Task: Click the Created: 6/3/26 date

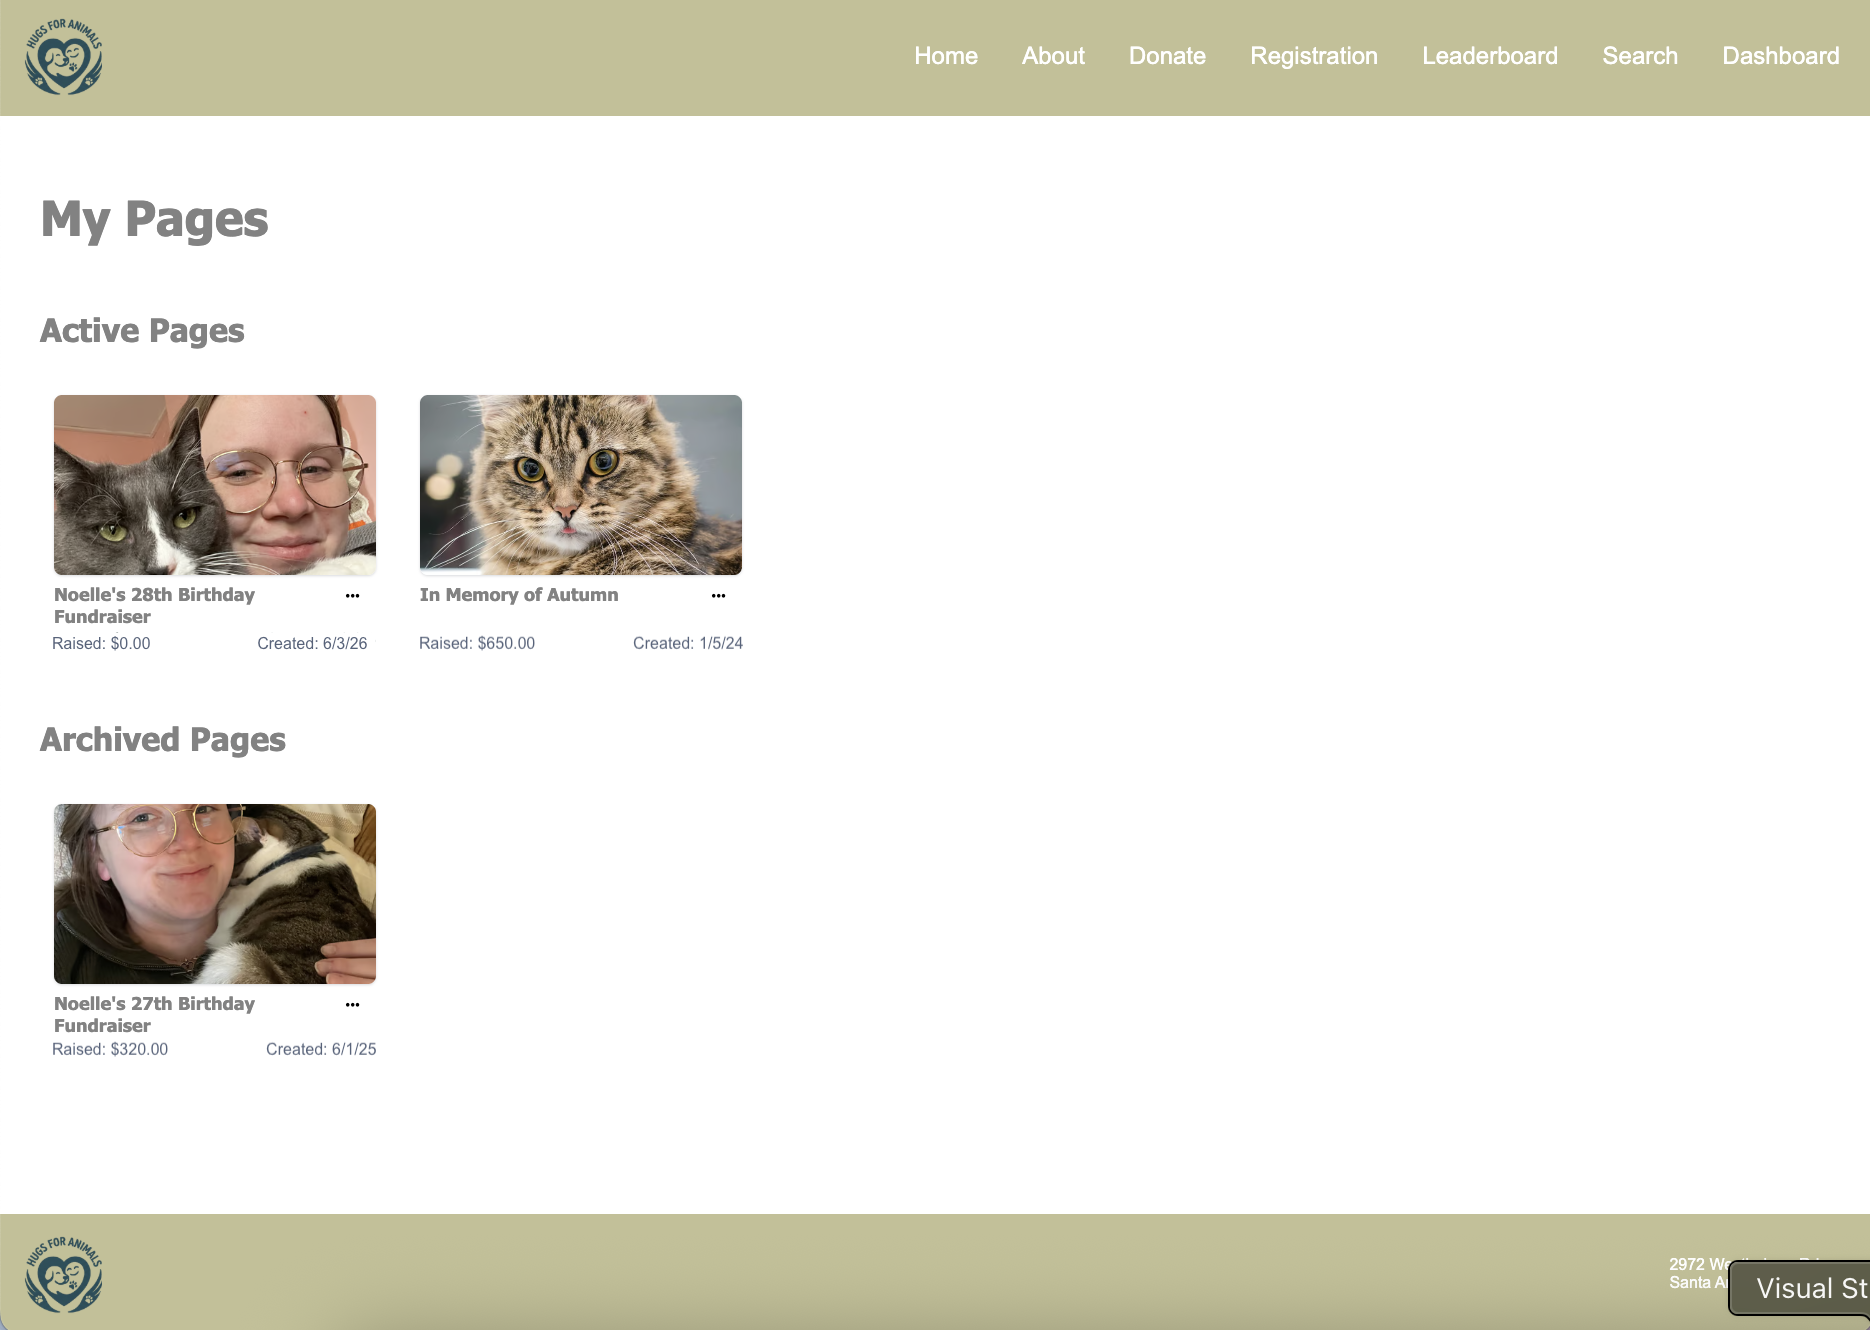Action: [x=312, y=643]
